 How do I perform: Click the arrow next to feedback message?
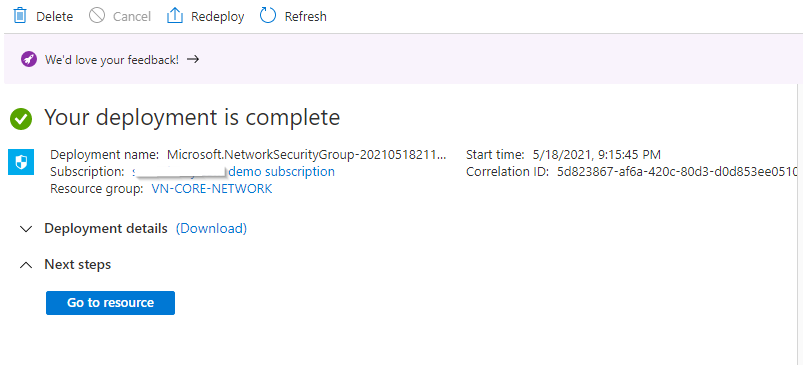pyautogui.click(x=193, y=59)
